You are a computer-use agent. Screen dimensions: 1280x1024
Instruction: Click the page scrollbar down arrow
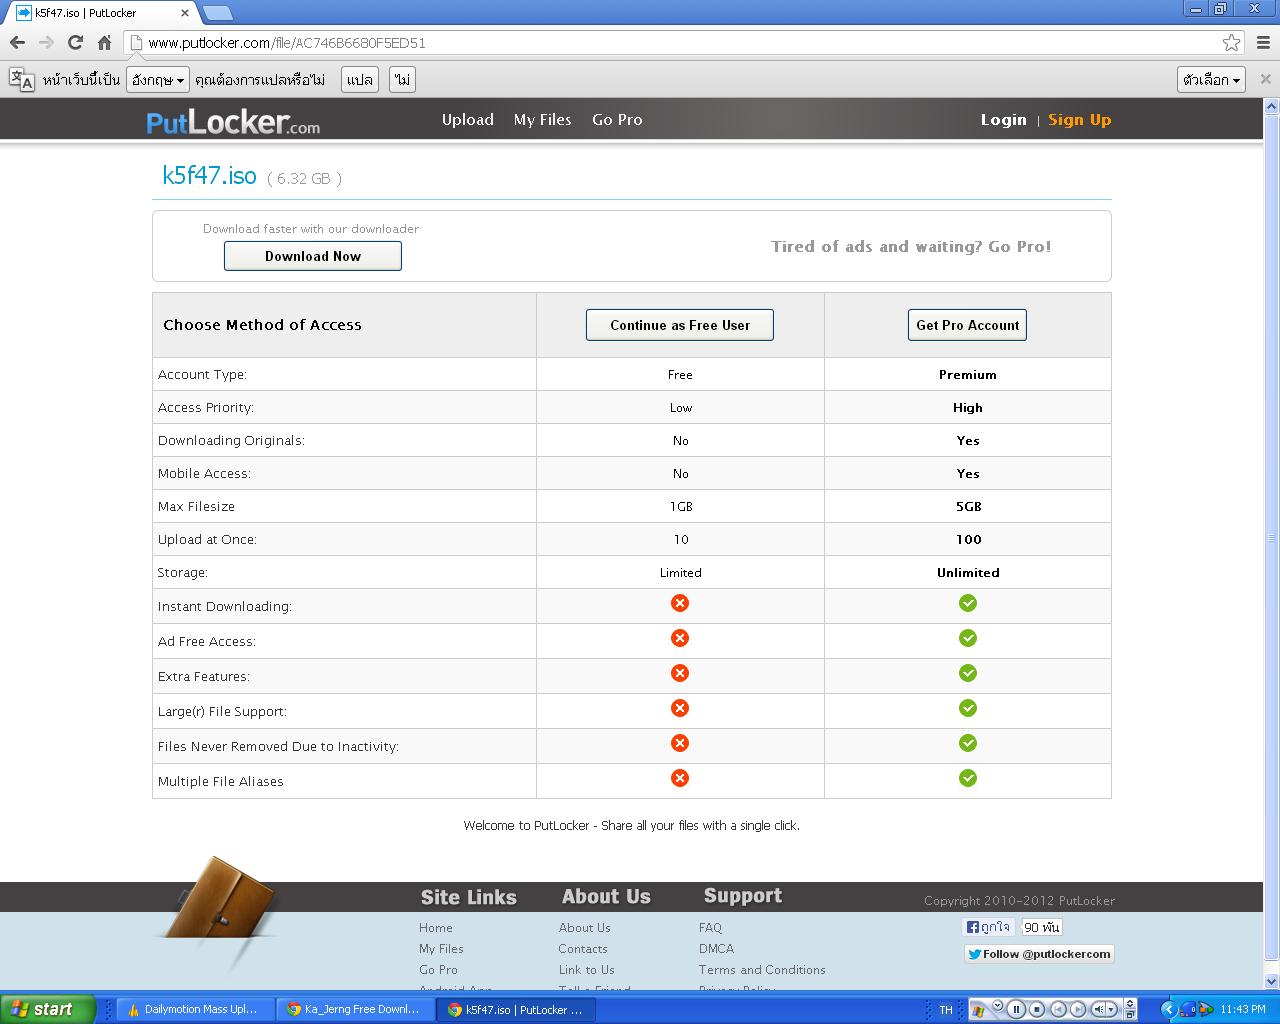pos(1272,982)
